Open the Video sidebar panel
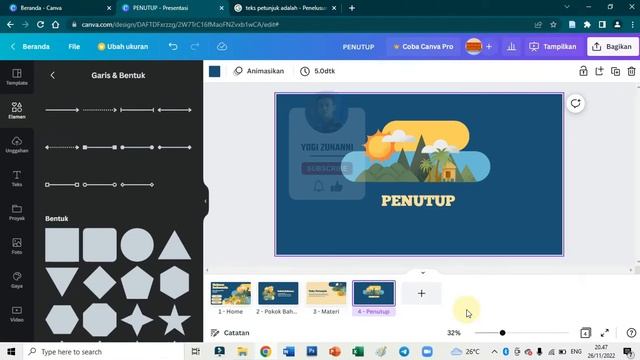 tap(17, 314)
